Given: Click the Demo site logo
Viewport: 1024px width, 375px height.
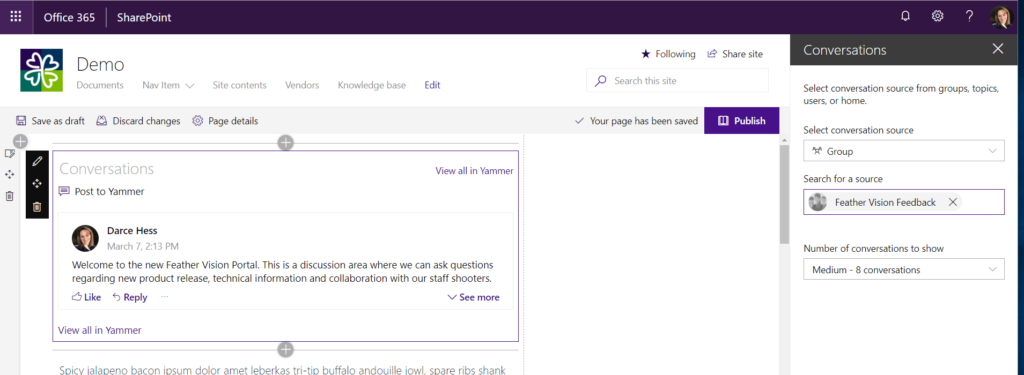Looking at the screenshot, I should 42,70.
